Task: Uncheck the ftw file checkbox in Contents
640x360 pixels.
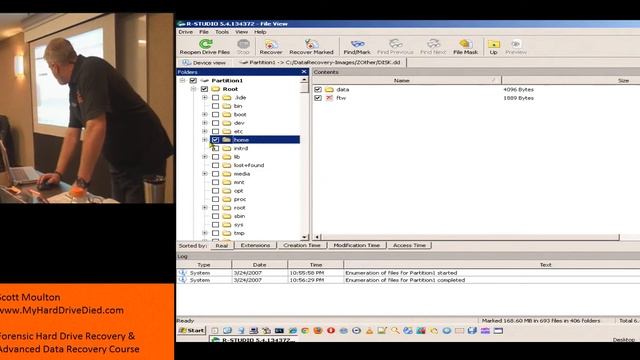Action: click(x=318, y=98)
